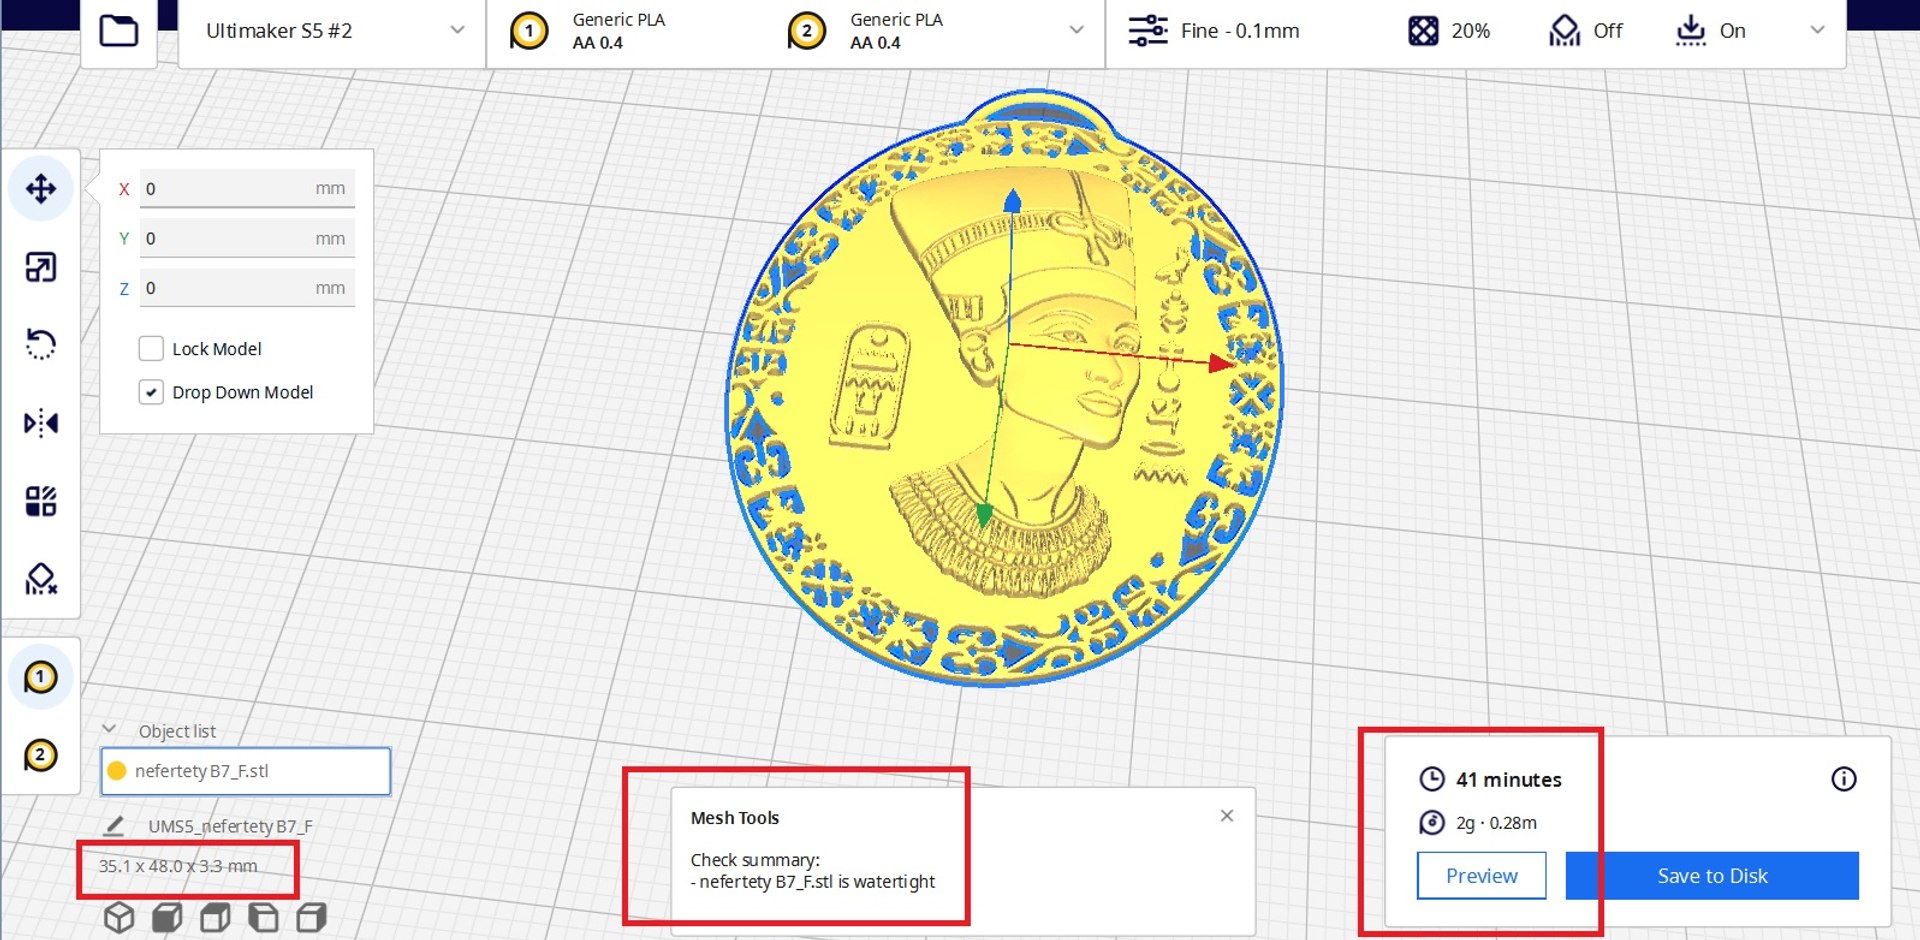
Task: Click the job name edit pencil
Action: (x=115, y=826)
